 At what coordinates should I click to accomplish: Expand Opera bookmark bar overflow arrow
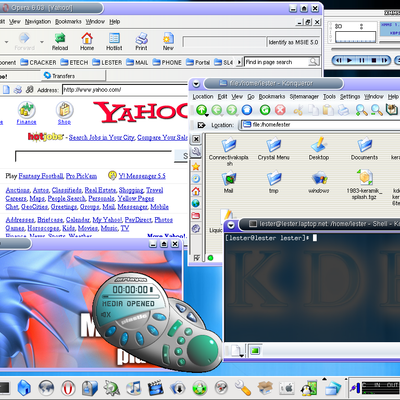[x=239, y=62]
